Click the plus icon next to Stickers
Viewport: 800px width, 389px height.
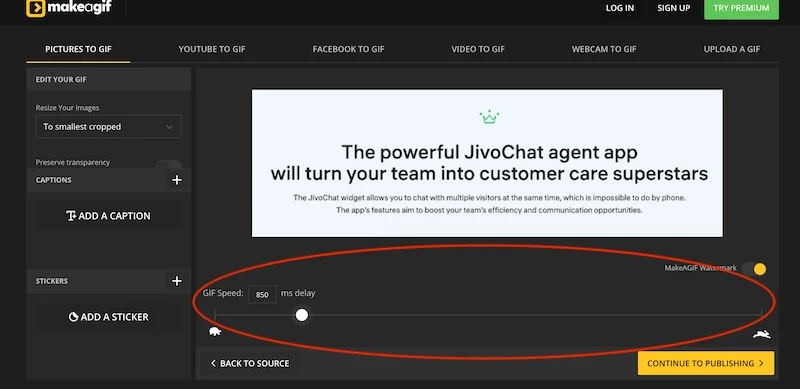[177, 281]
